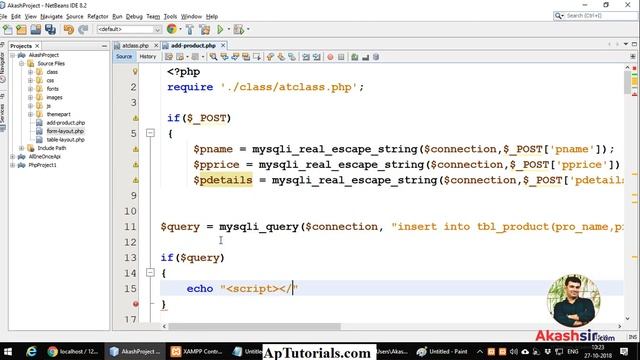
Task: Select the PhpProject1 project node
Action: point(42,165)
